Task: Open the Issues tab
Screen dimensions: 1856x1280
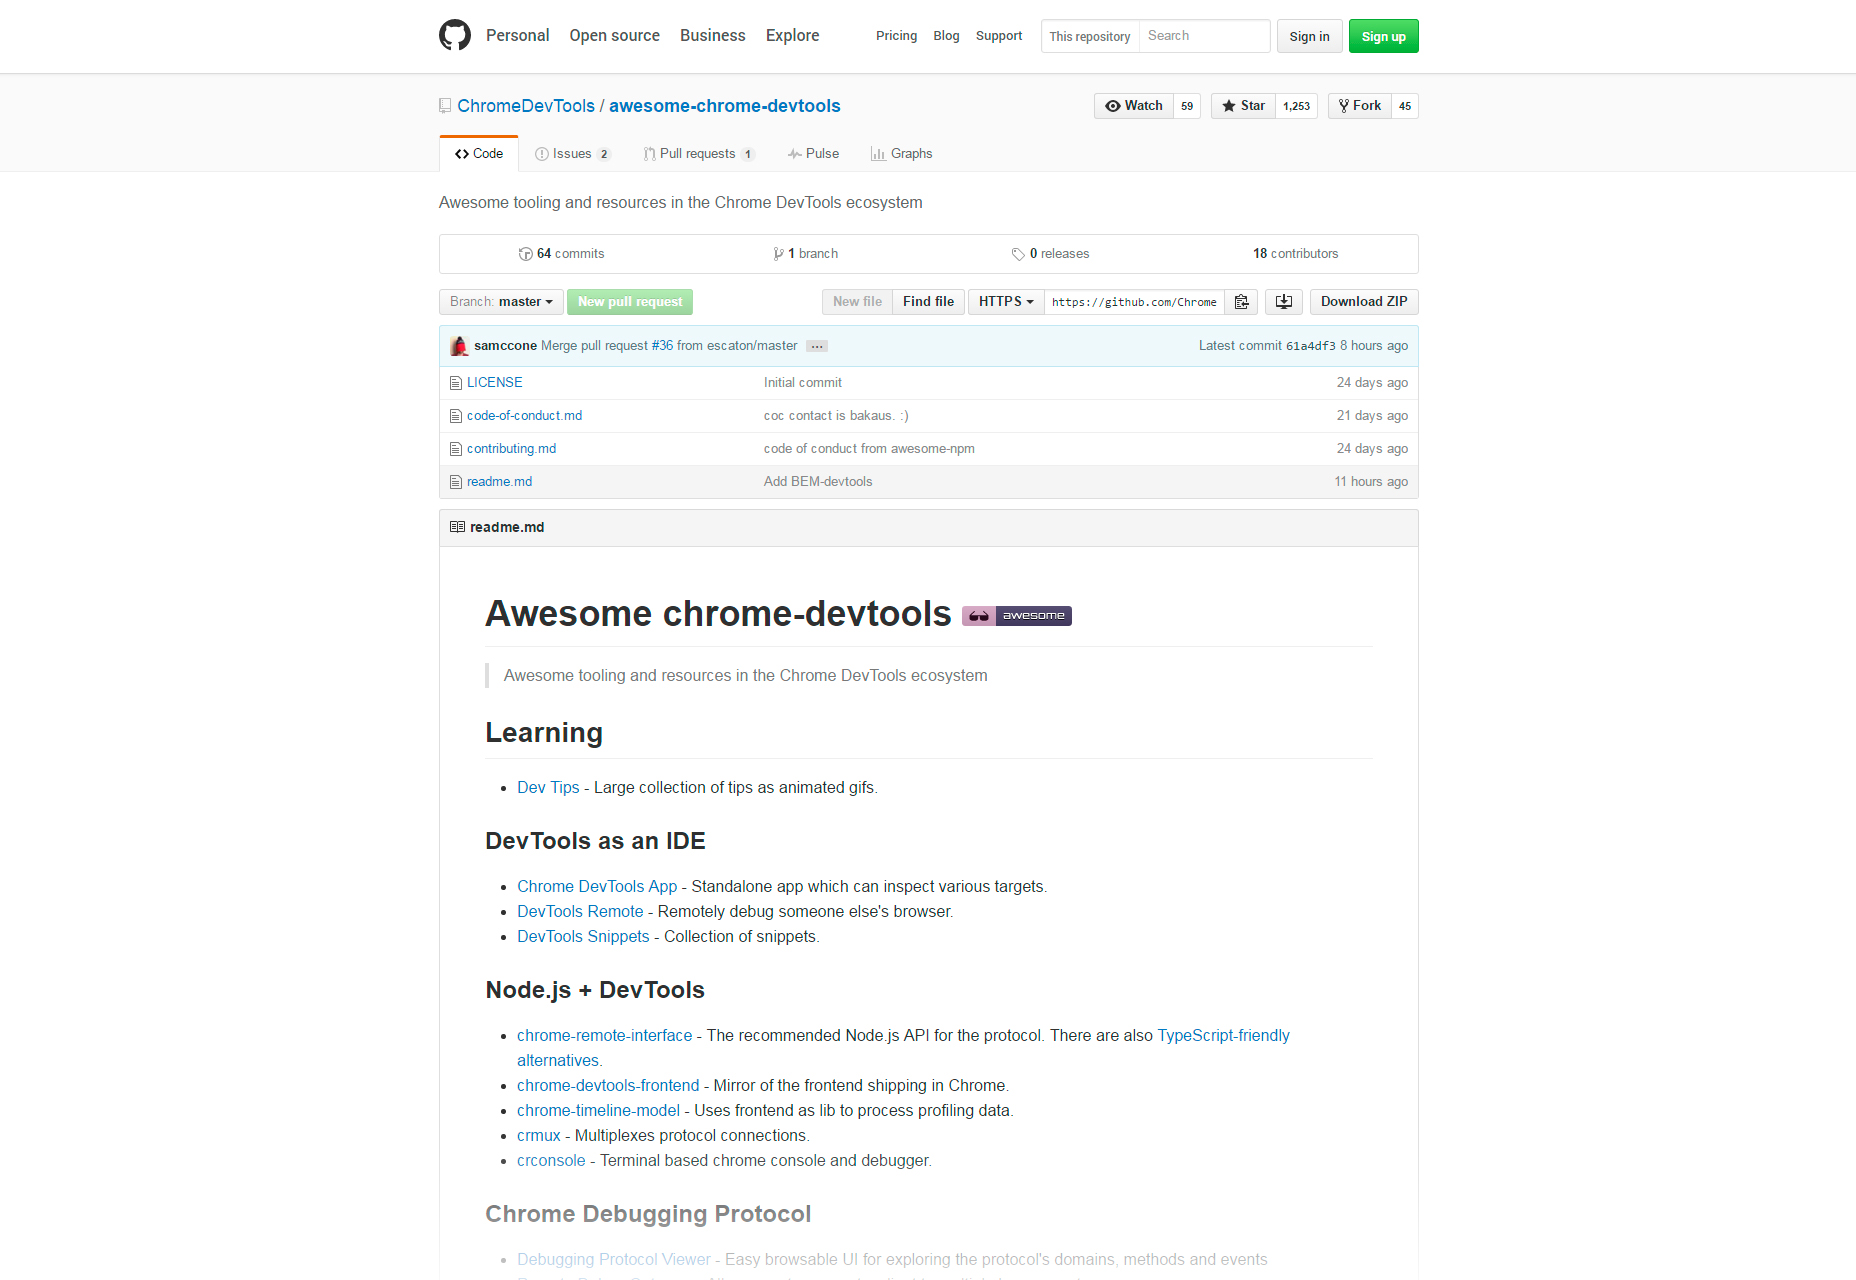Action: [572, 154]
